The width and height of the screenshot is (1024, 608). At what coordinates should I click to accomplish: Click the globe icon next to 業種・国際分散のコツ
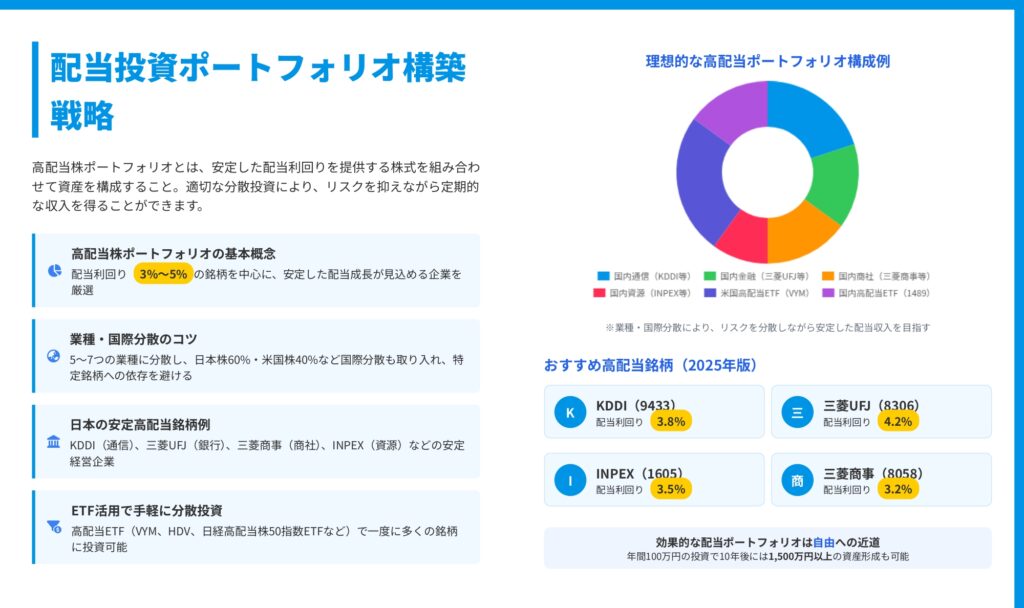point(53,356)
